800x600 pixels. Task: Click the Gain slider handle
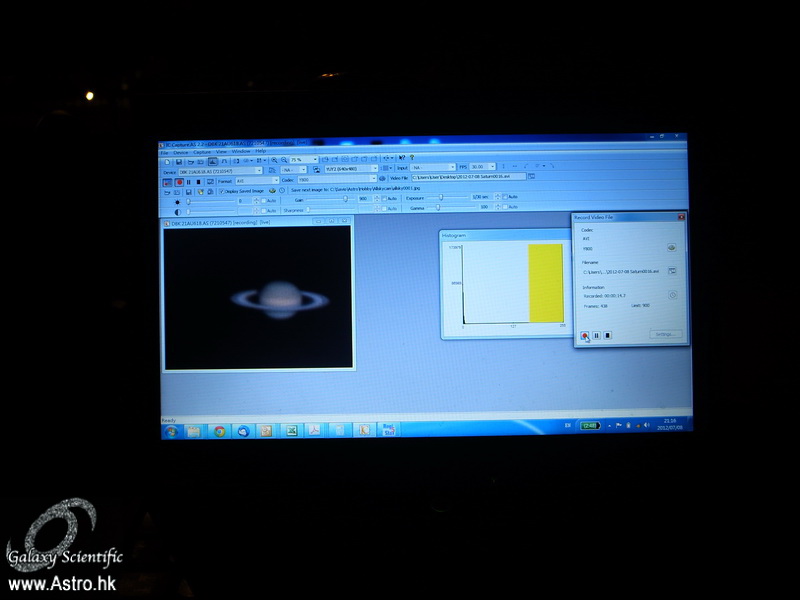click(347, 198)
